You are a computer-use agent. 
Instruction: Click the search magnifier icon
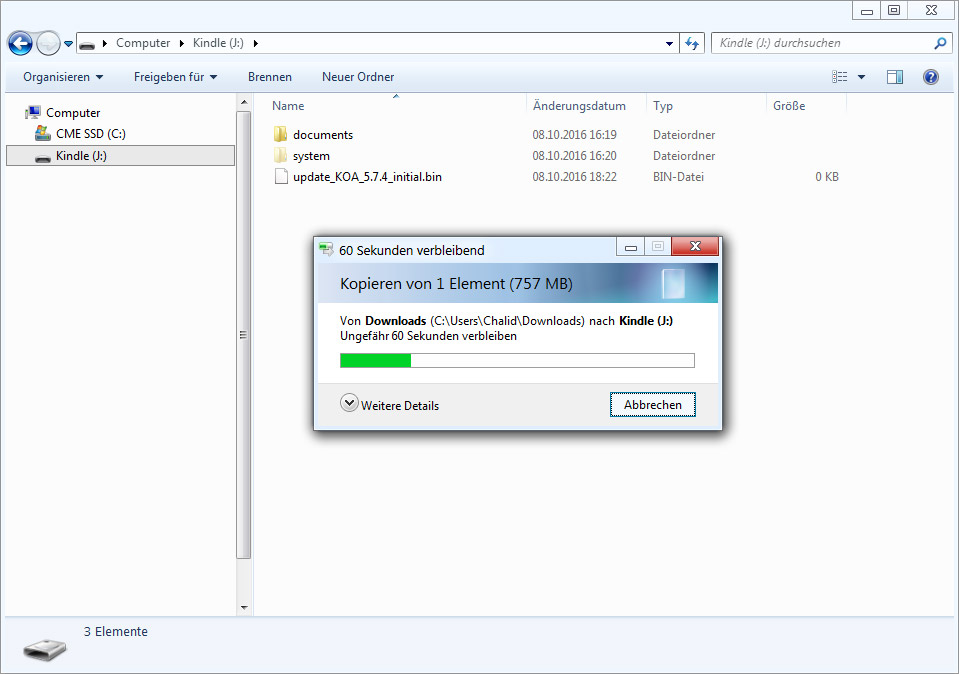(940, 43)
